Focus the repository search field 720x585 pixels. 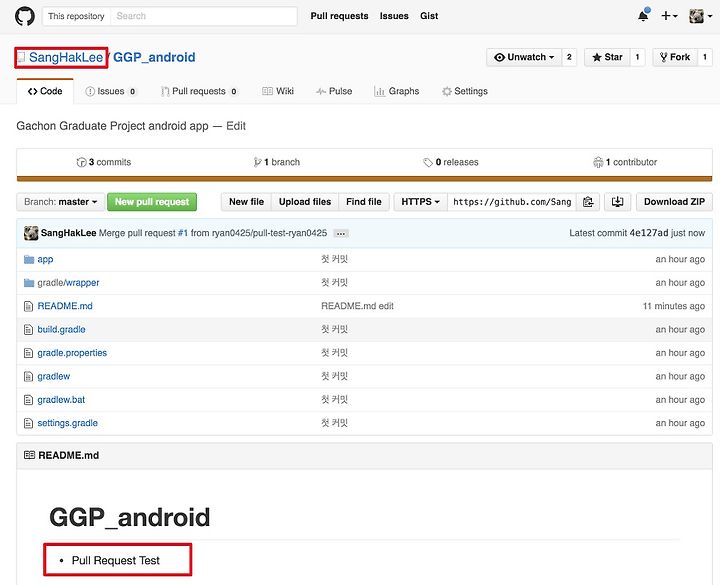tap(203, 17)
